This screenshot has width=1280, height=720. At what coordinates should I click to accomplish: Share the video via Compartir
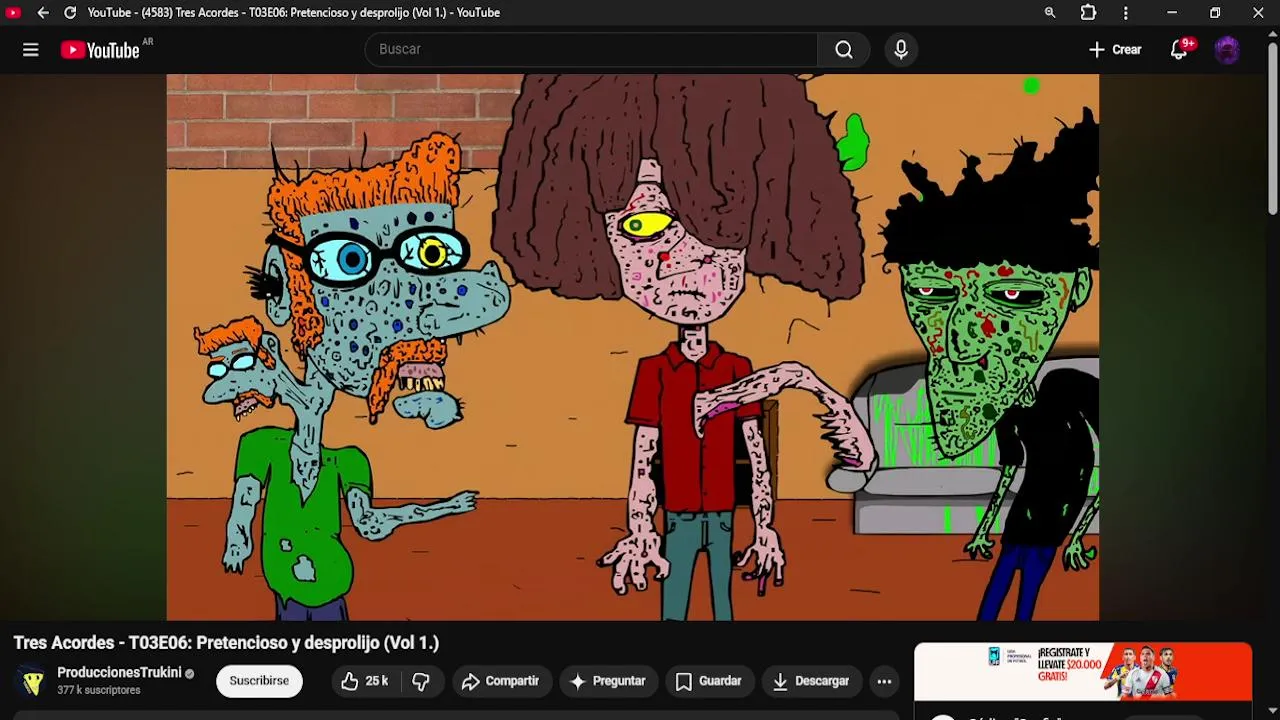pyautogui.click(x=500, y=681)
